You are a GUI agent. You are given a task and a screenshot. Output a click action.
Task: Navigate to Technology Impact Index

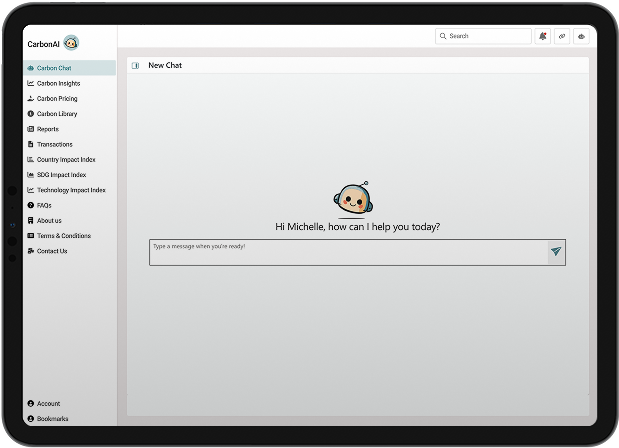coord(70,190)
